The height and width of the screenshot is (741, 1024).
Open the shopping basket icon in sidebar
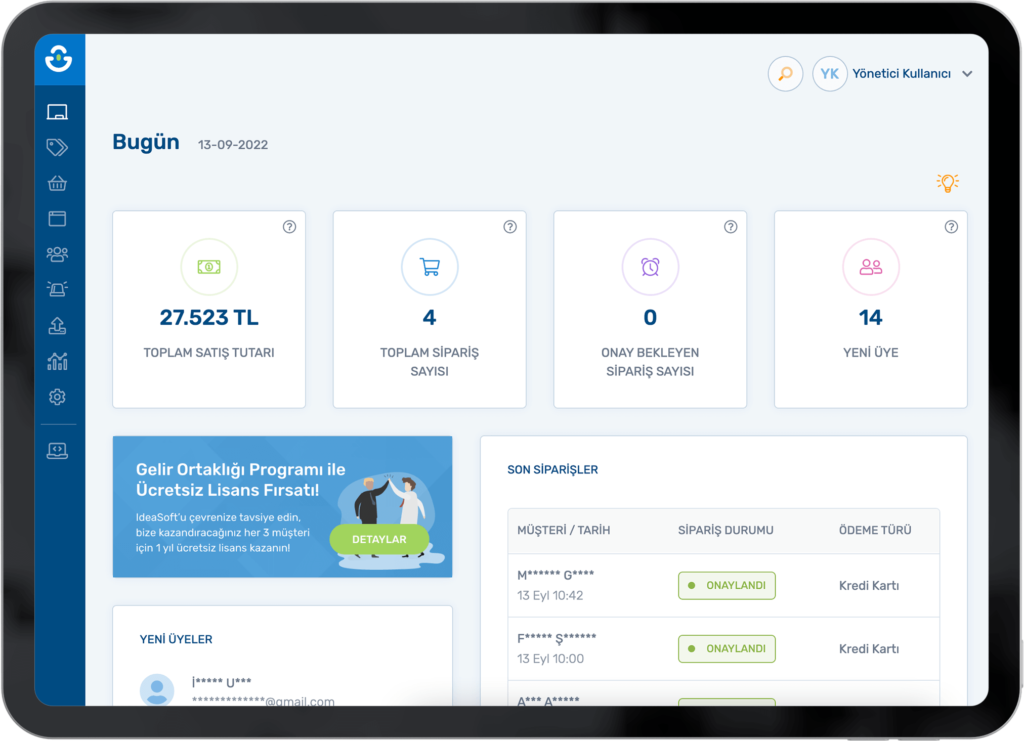pos(57,183)
